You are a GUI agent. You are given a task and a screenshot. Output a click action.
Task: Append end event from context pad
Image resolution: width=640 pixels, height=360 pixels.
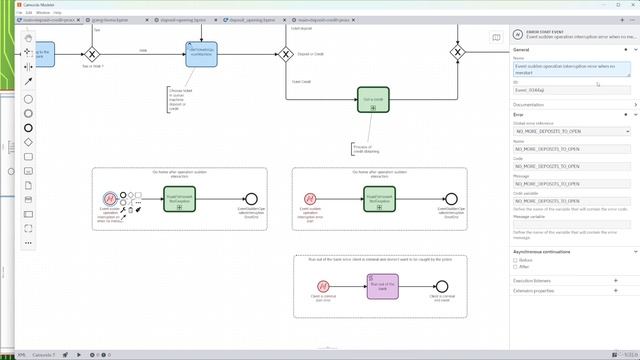coord(123,195)
